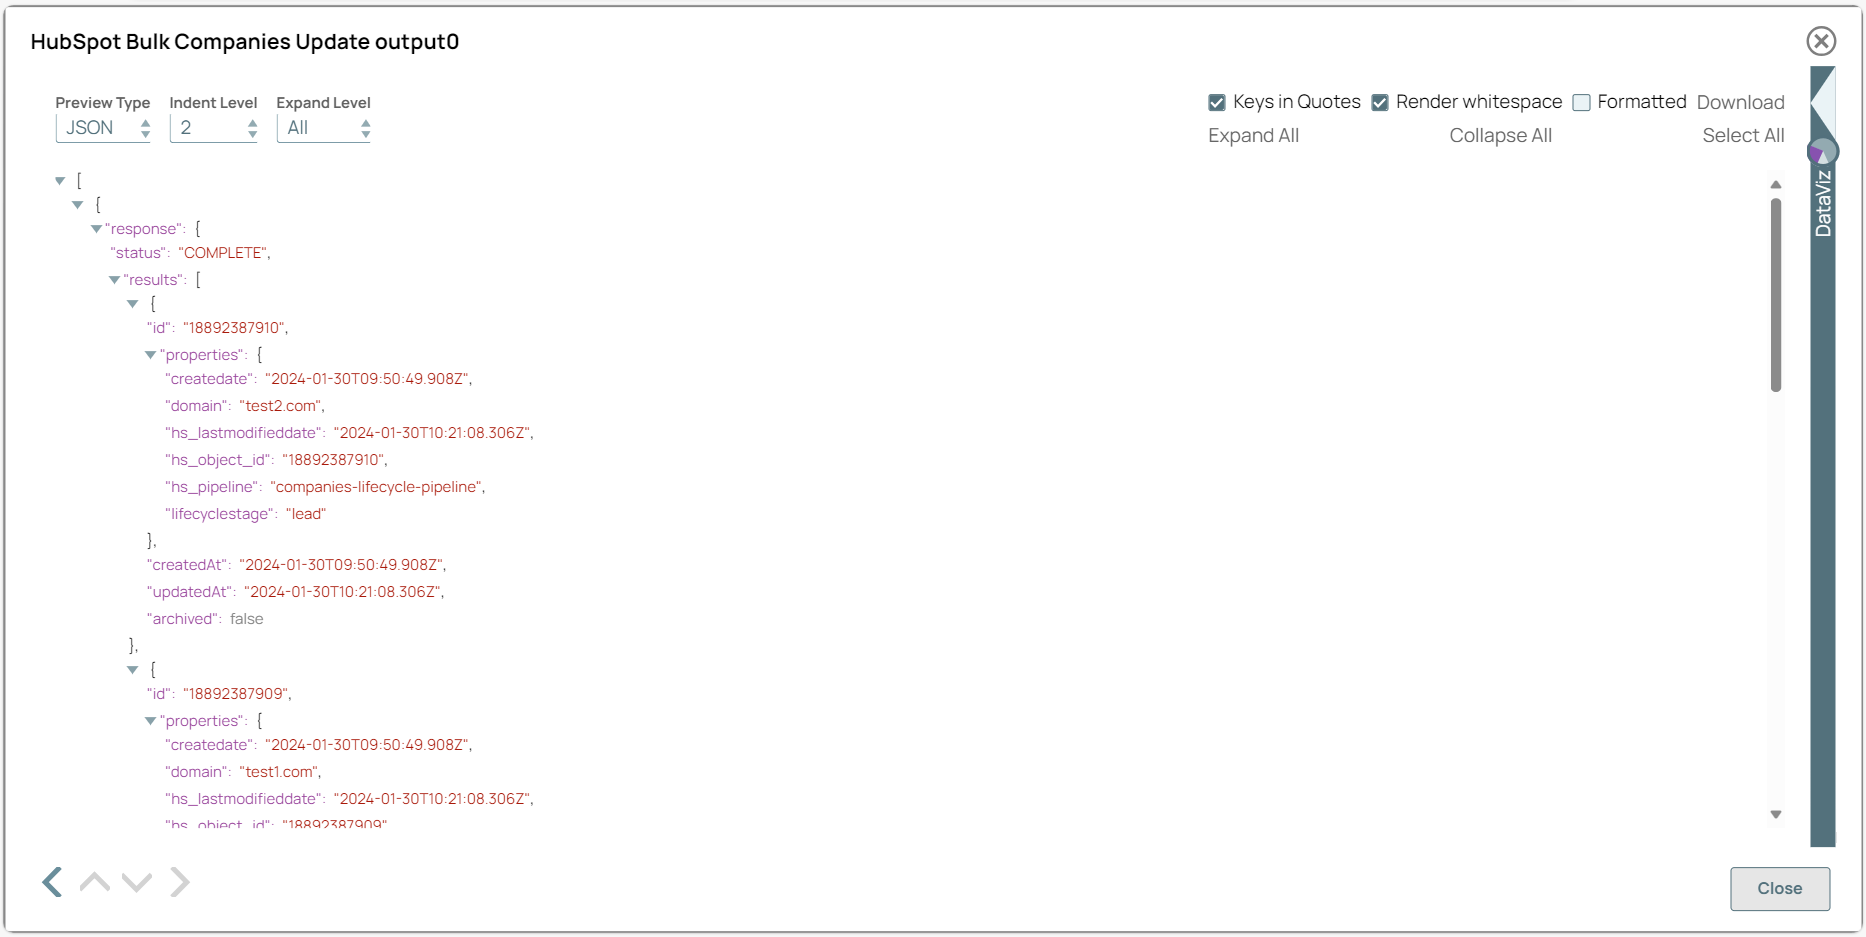Screen dimensions: 1866x937
Task: Click the up chevron navigation arrow
Action: [95, 882]
